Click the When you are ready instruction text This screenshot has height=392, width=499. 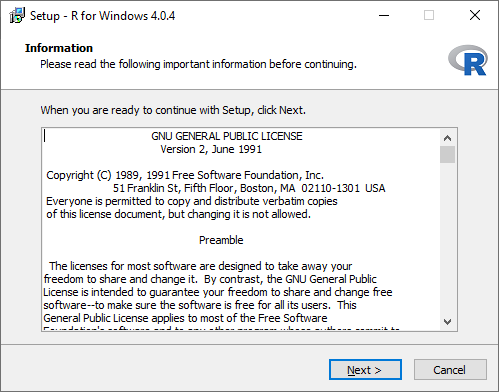(173, 110)
